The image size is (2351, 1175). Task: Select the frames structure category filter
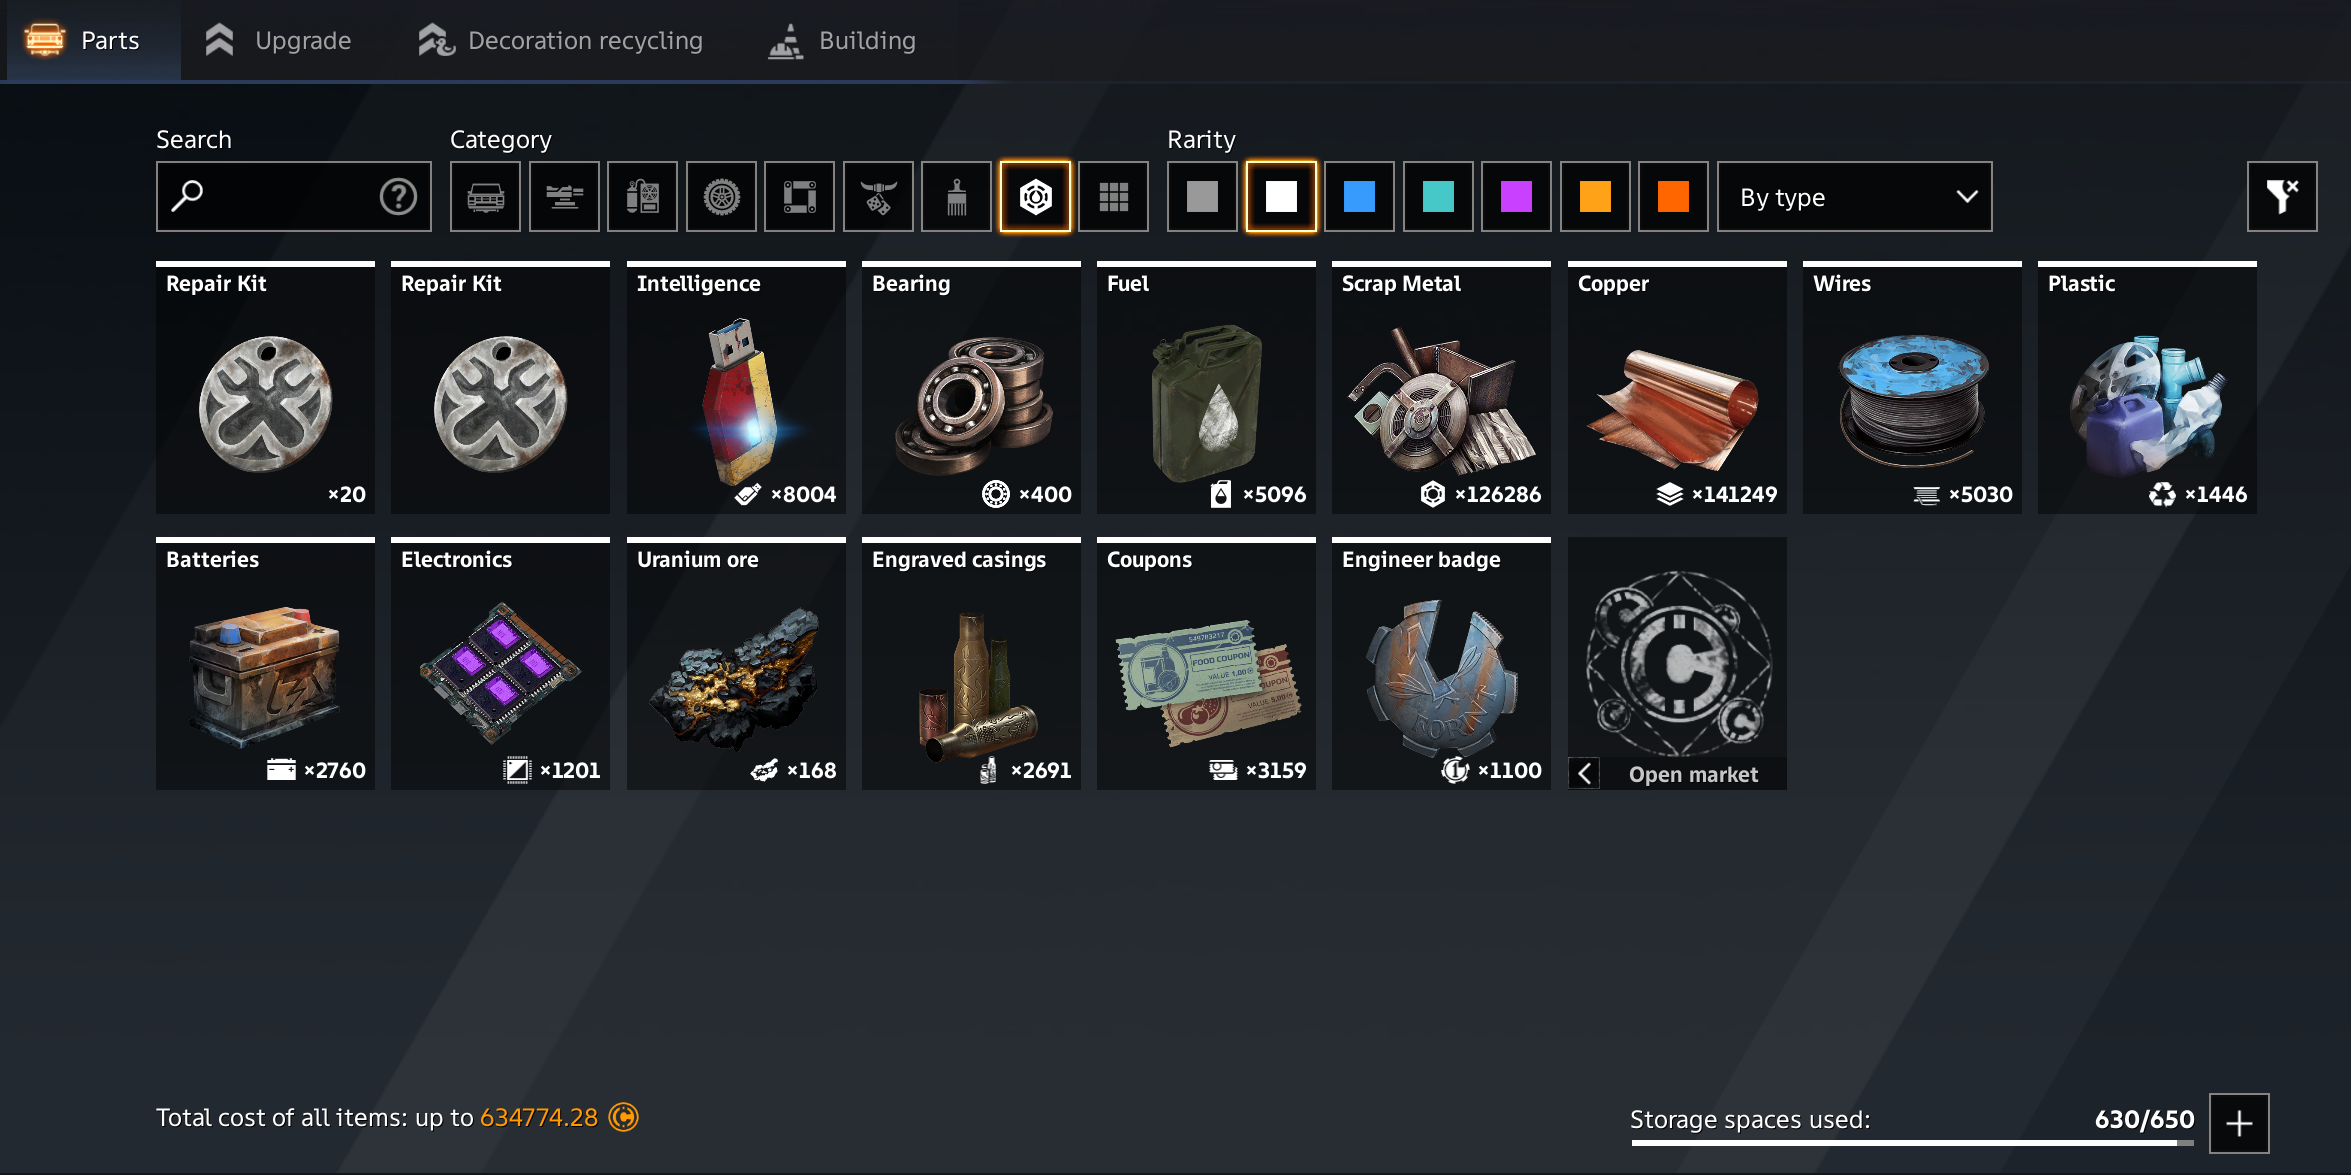(x=799, y=197)
